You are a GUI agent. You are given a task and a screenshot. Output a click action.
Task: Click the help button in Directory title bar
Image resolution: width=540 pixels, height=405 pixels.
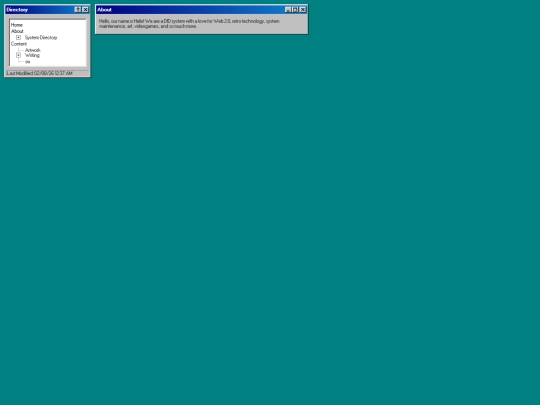point(78,10)
